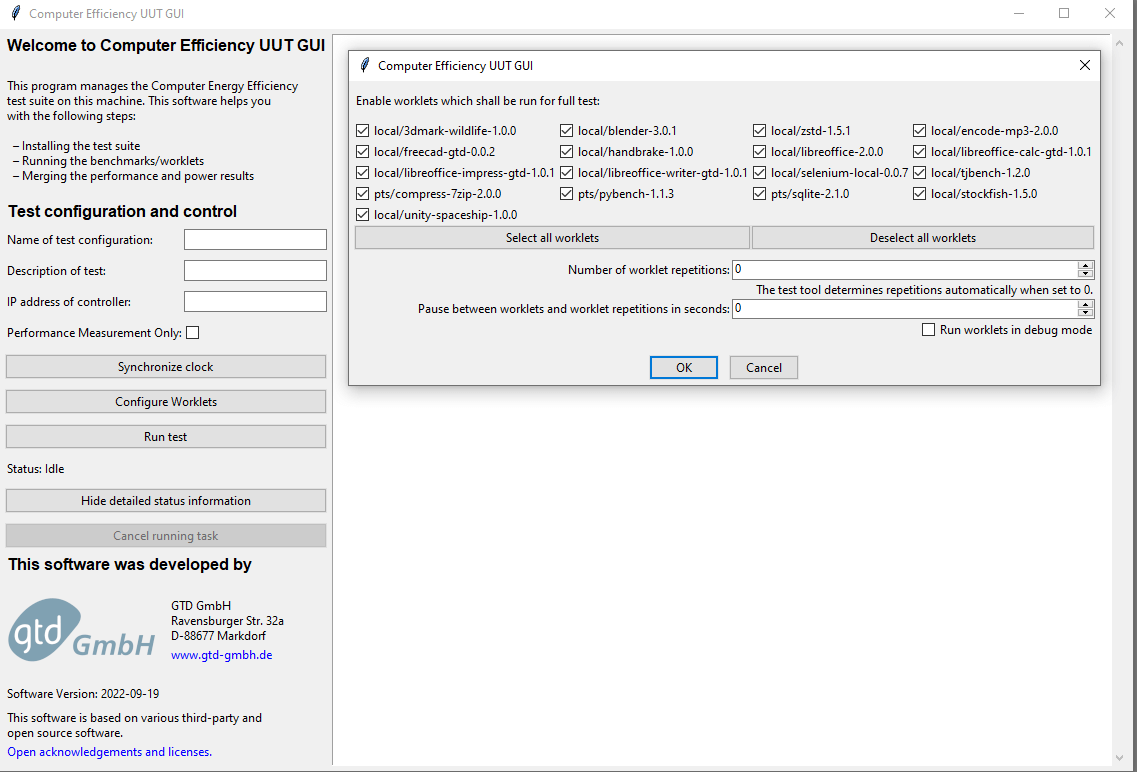The image size is (1137, 772).
Task: Confirm the worklet dialog with OK
Action: (684, 368)
